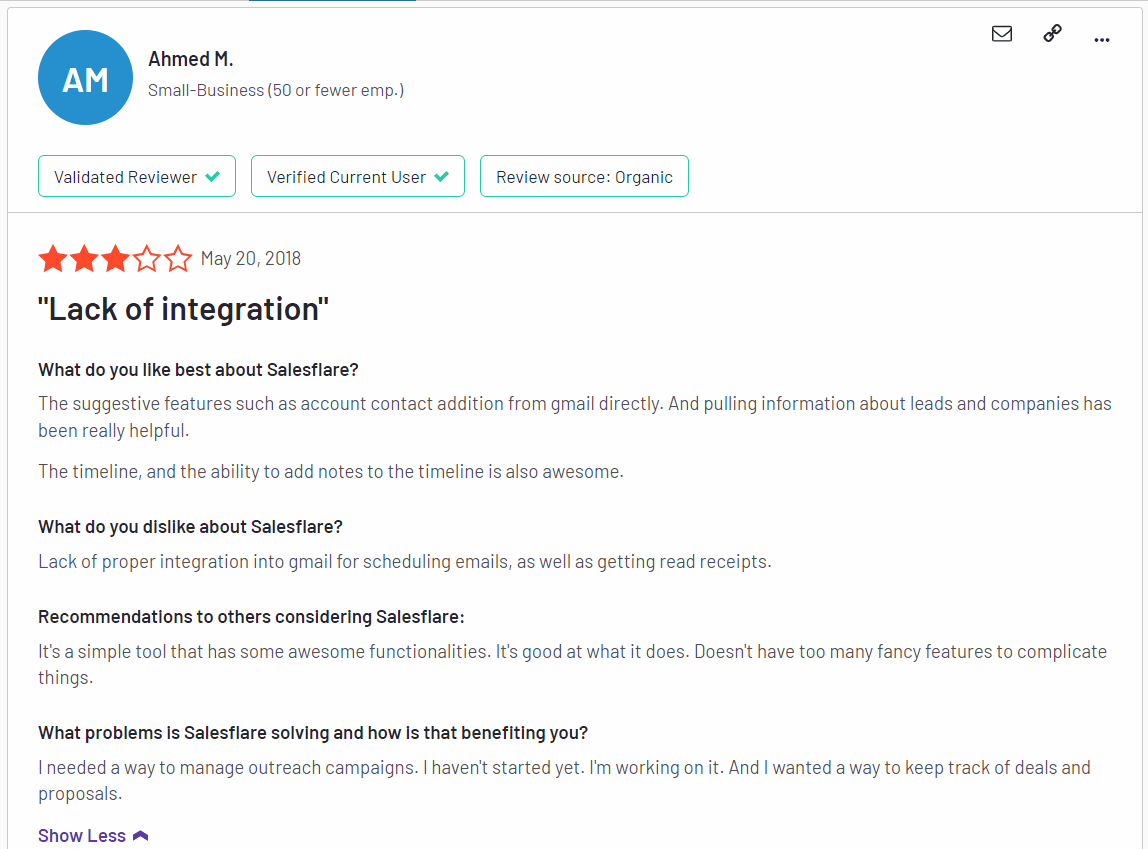Click the green check in Verified Current User
Image resolution: width=1148 pixels, height=849 pixels.
tap(441, 176)
